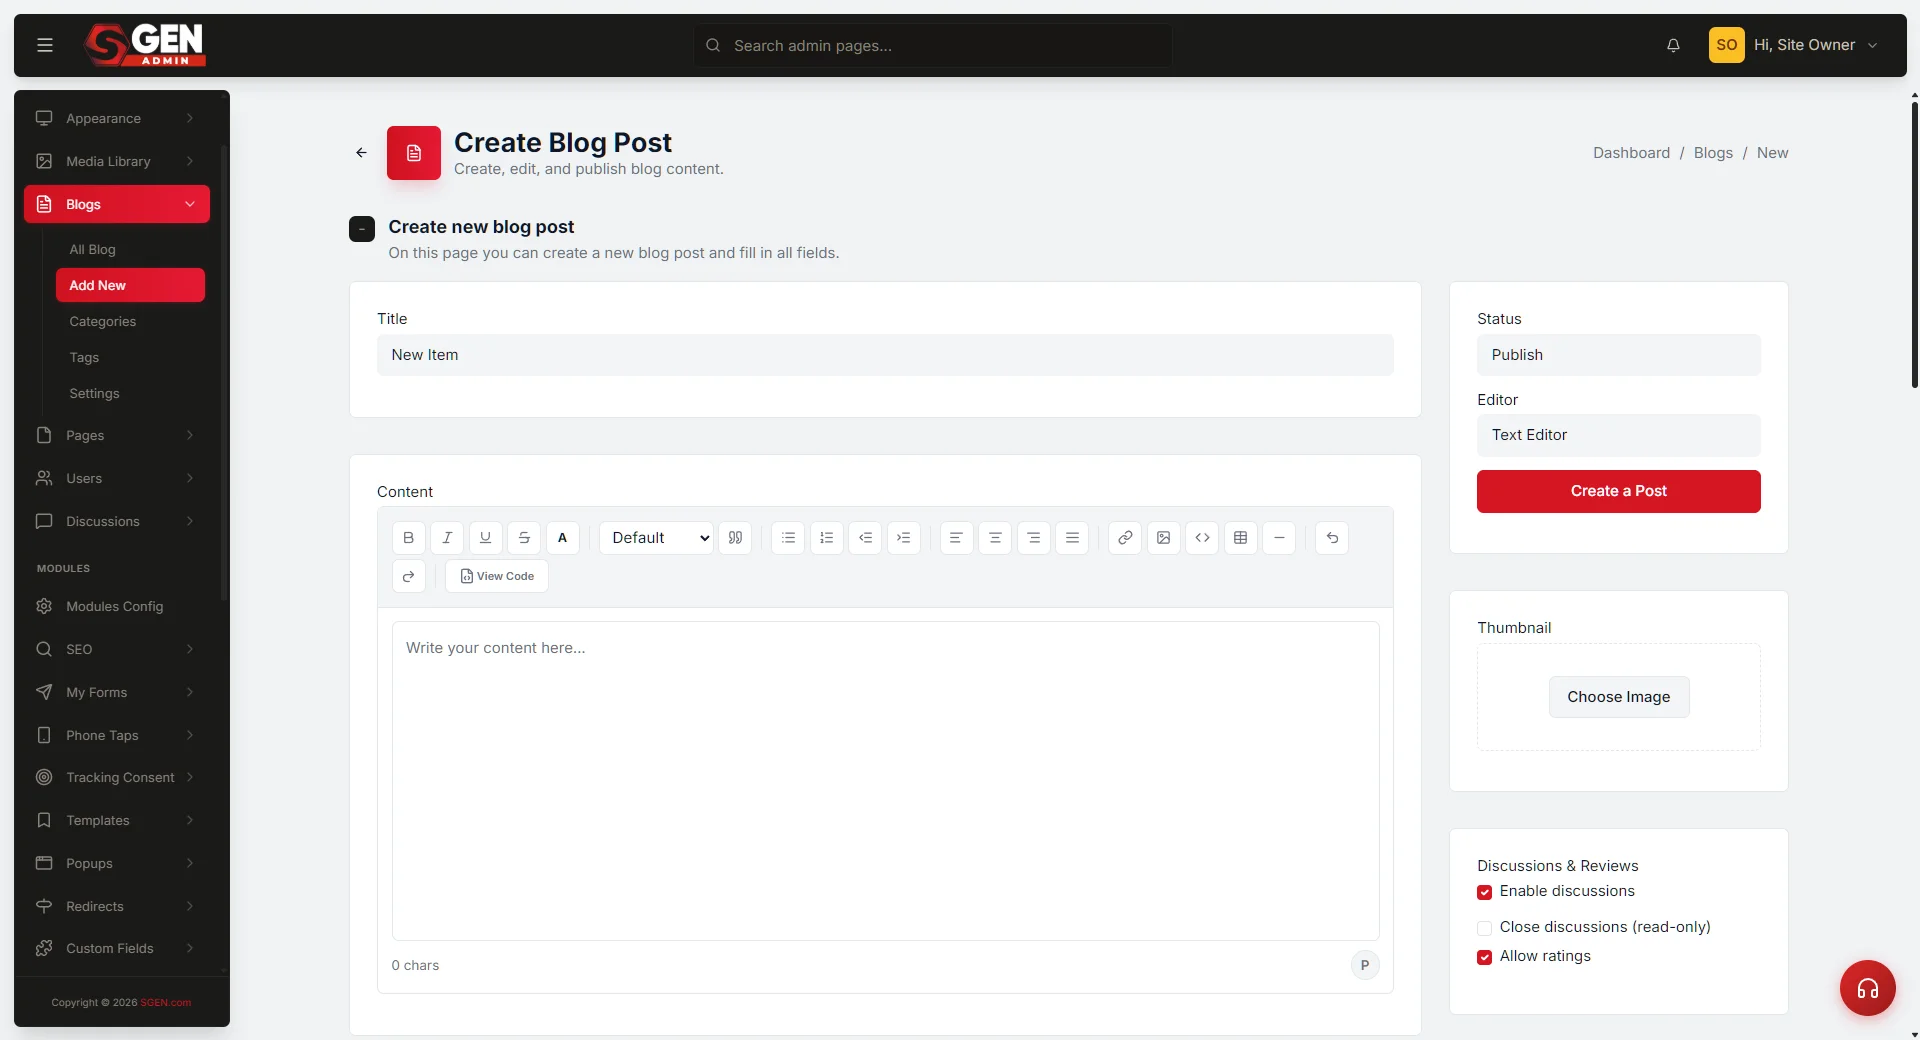Image resolution: width=1920 pixels, height=1040 pixels.
Task: Open Modules Config in sidebar
Action: point(117,606)
